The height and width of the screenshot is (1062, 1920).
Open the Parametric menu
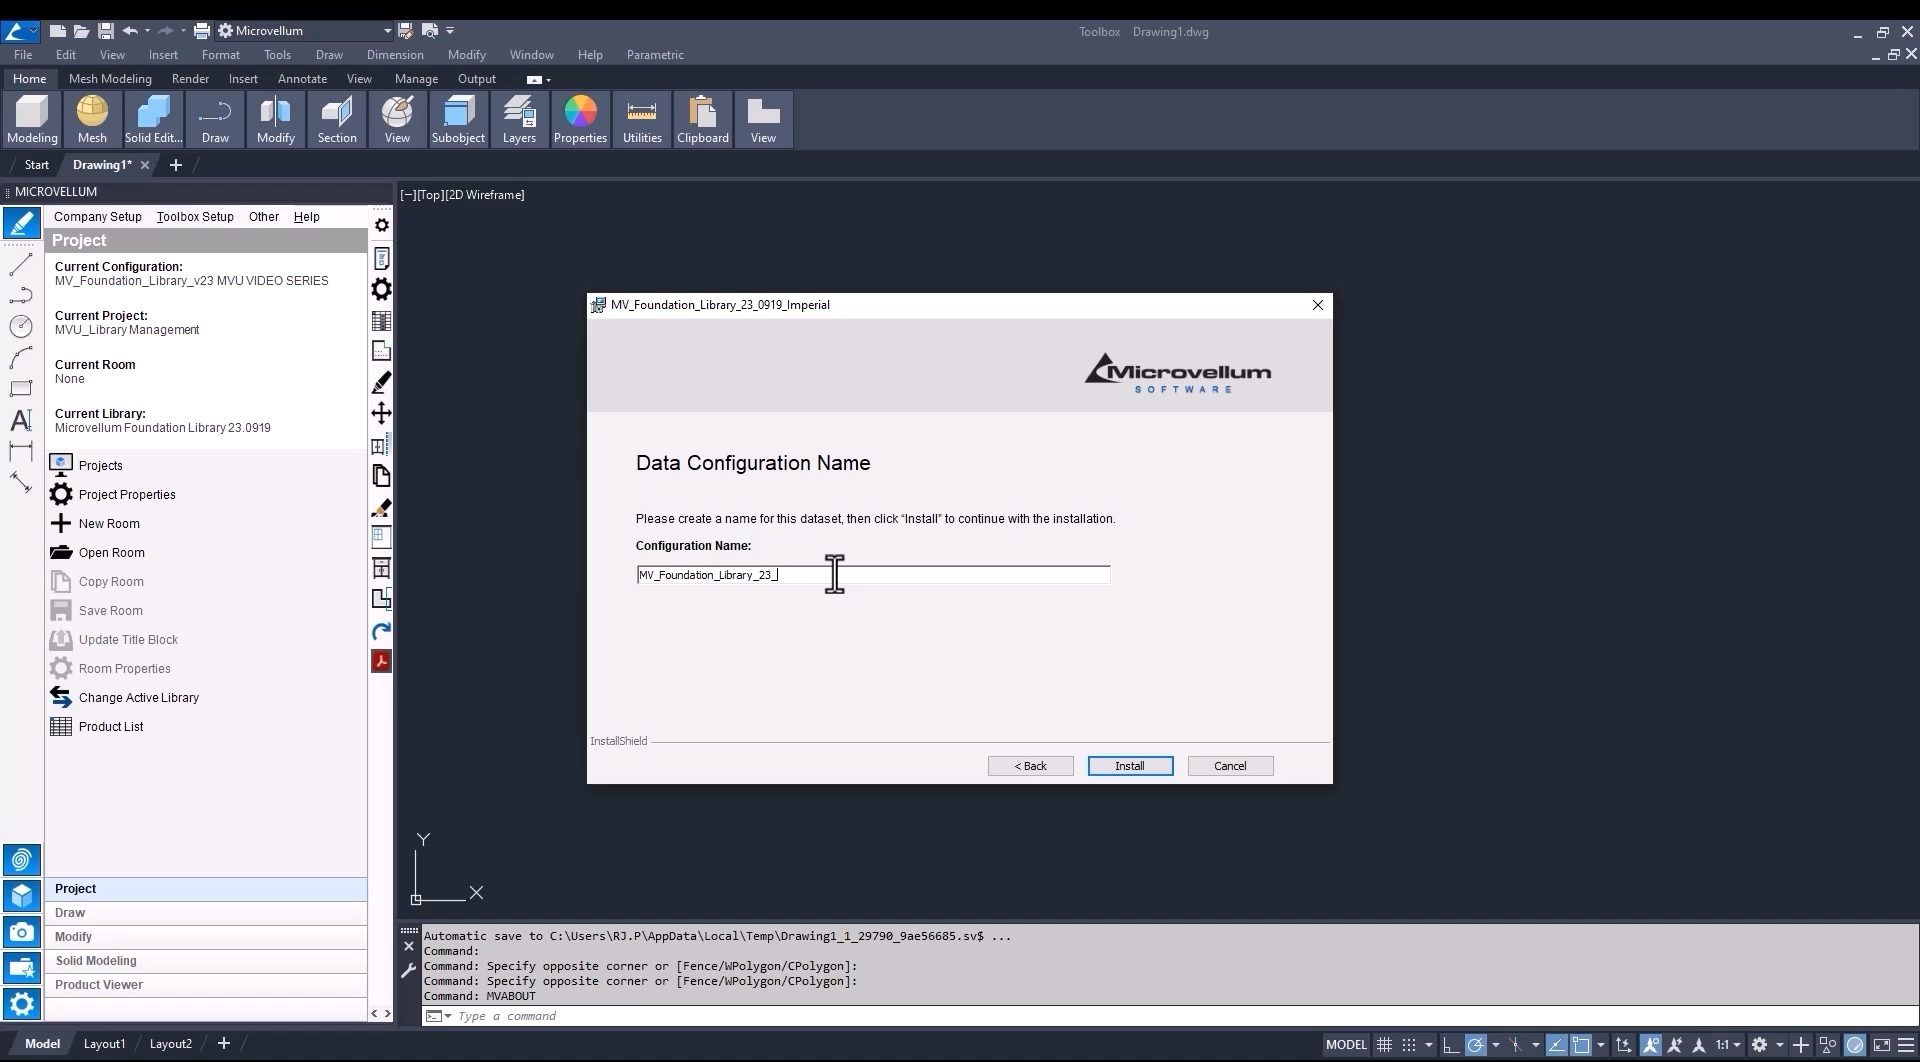point(655,55)
